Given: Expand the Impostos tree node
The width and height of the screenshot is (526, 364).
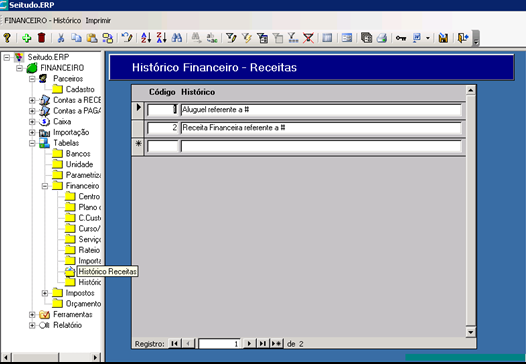Looking at the screenshot, I should click(45, 294).
